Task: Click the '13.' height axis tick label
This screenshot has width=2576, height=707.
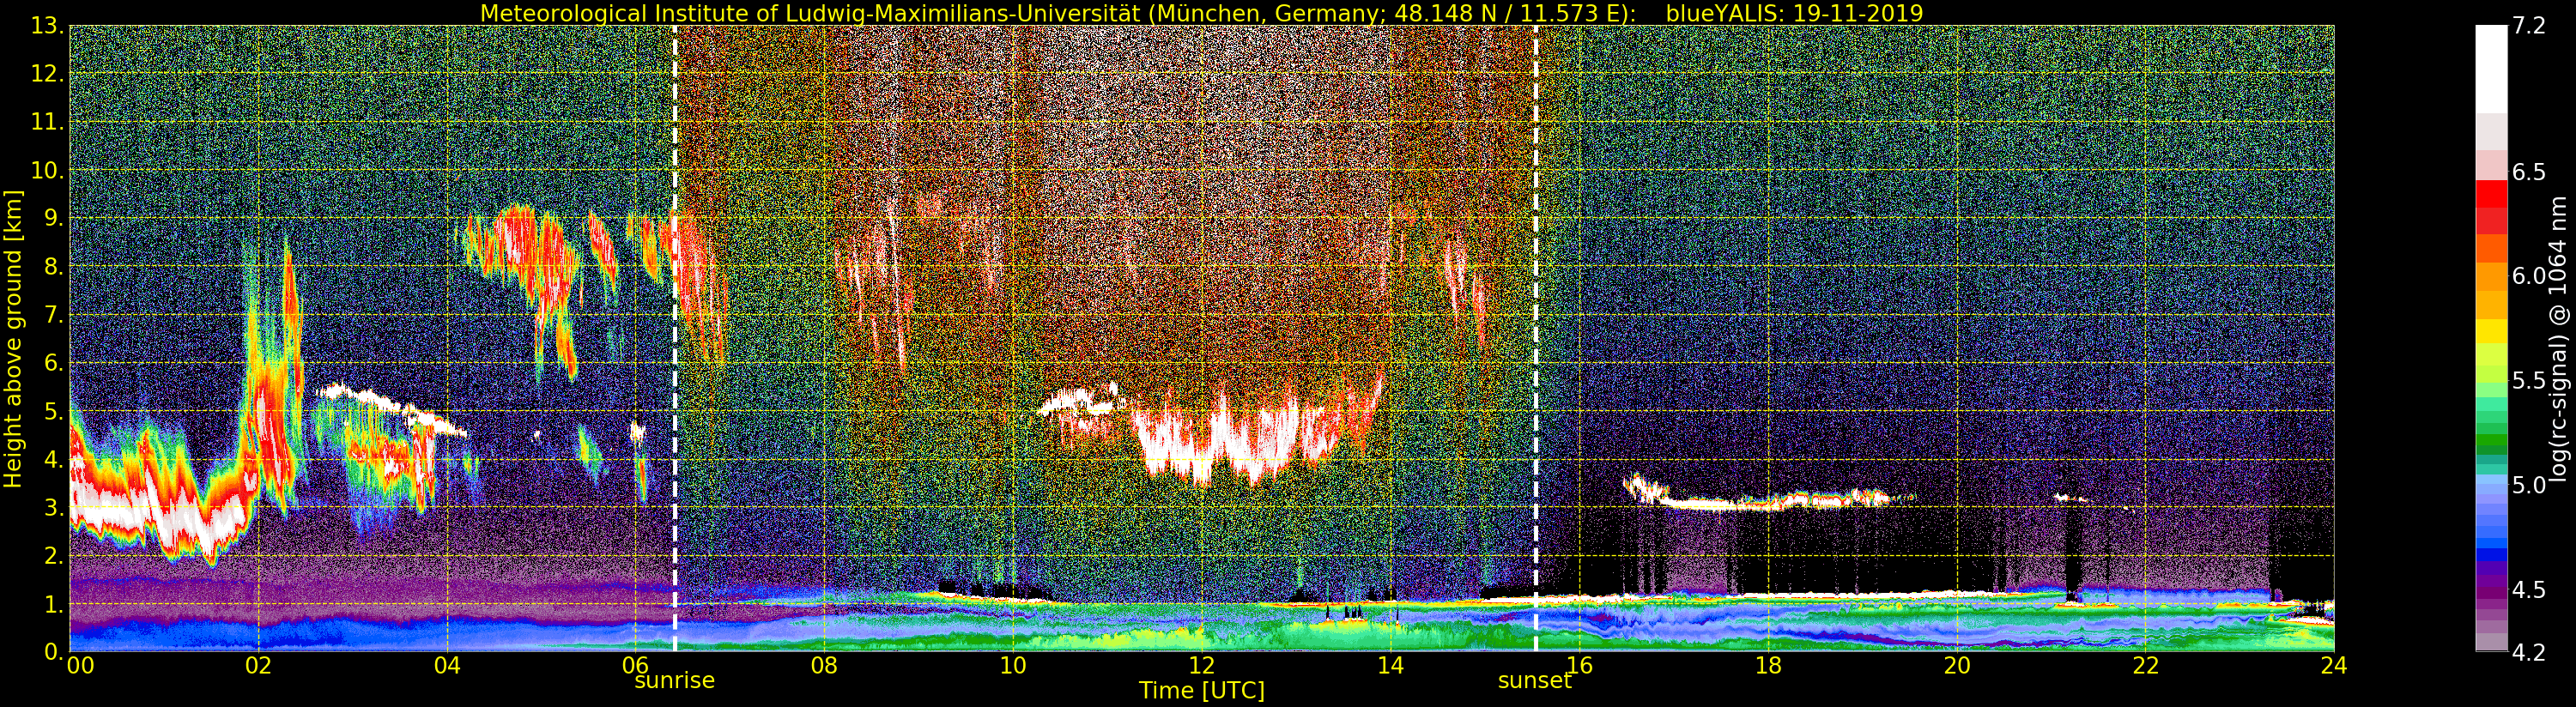Action: point(48,27)
